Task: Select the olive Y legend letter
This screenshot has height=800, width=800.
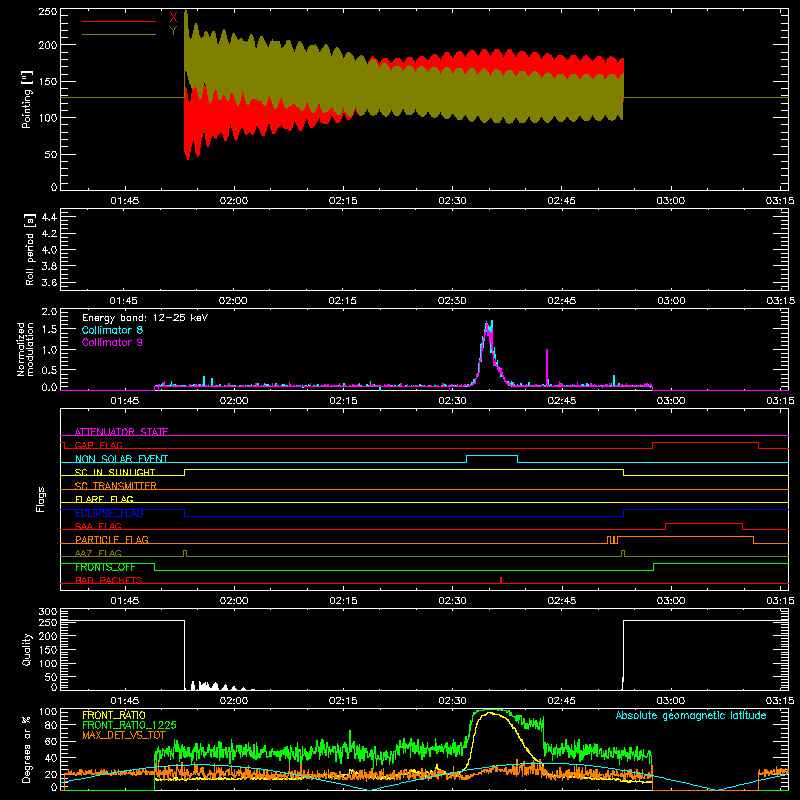Action: [x=173, y=31]
